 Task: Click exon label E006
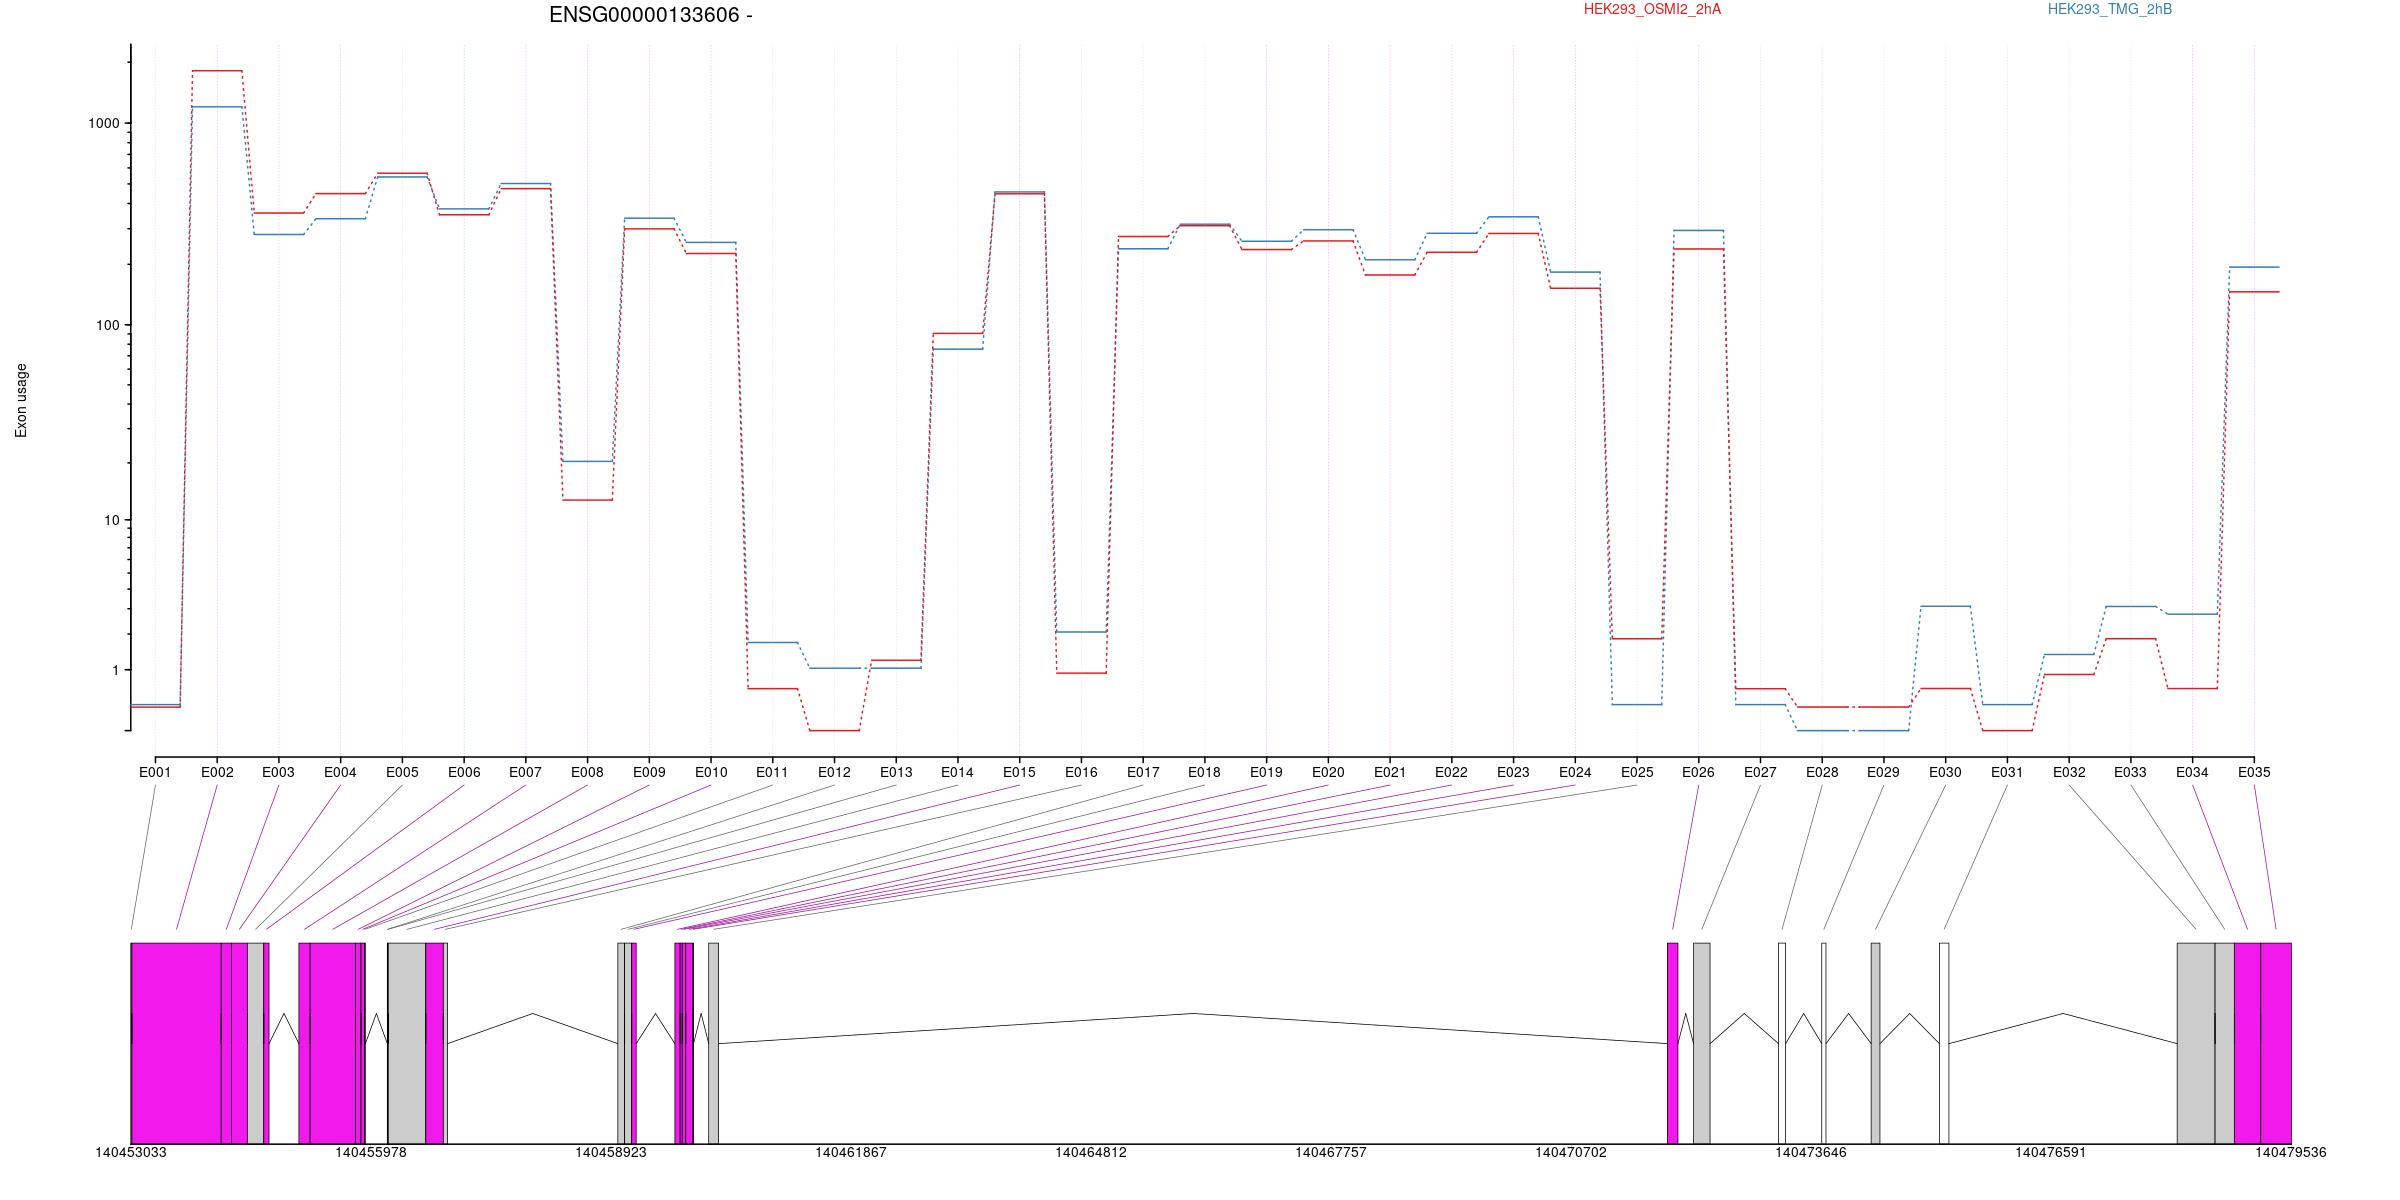pyautogui.click(x=464, y=772)
